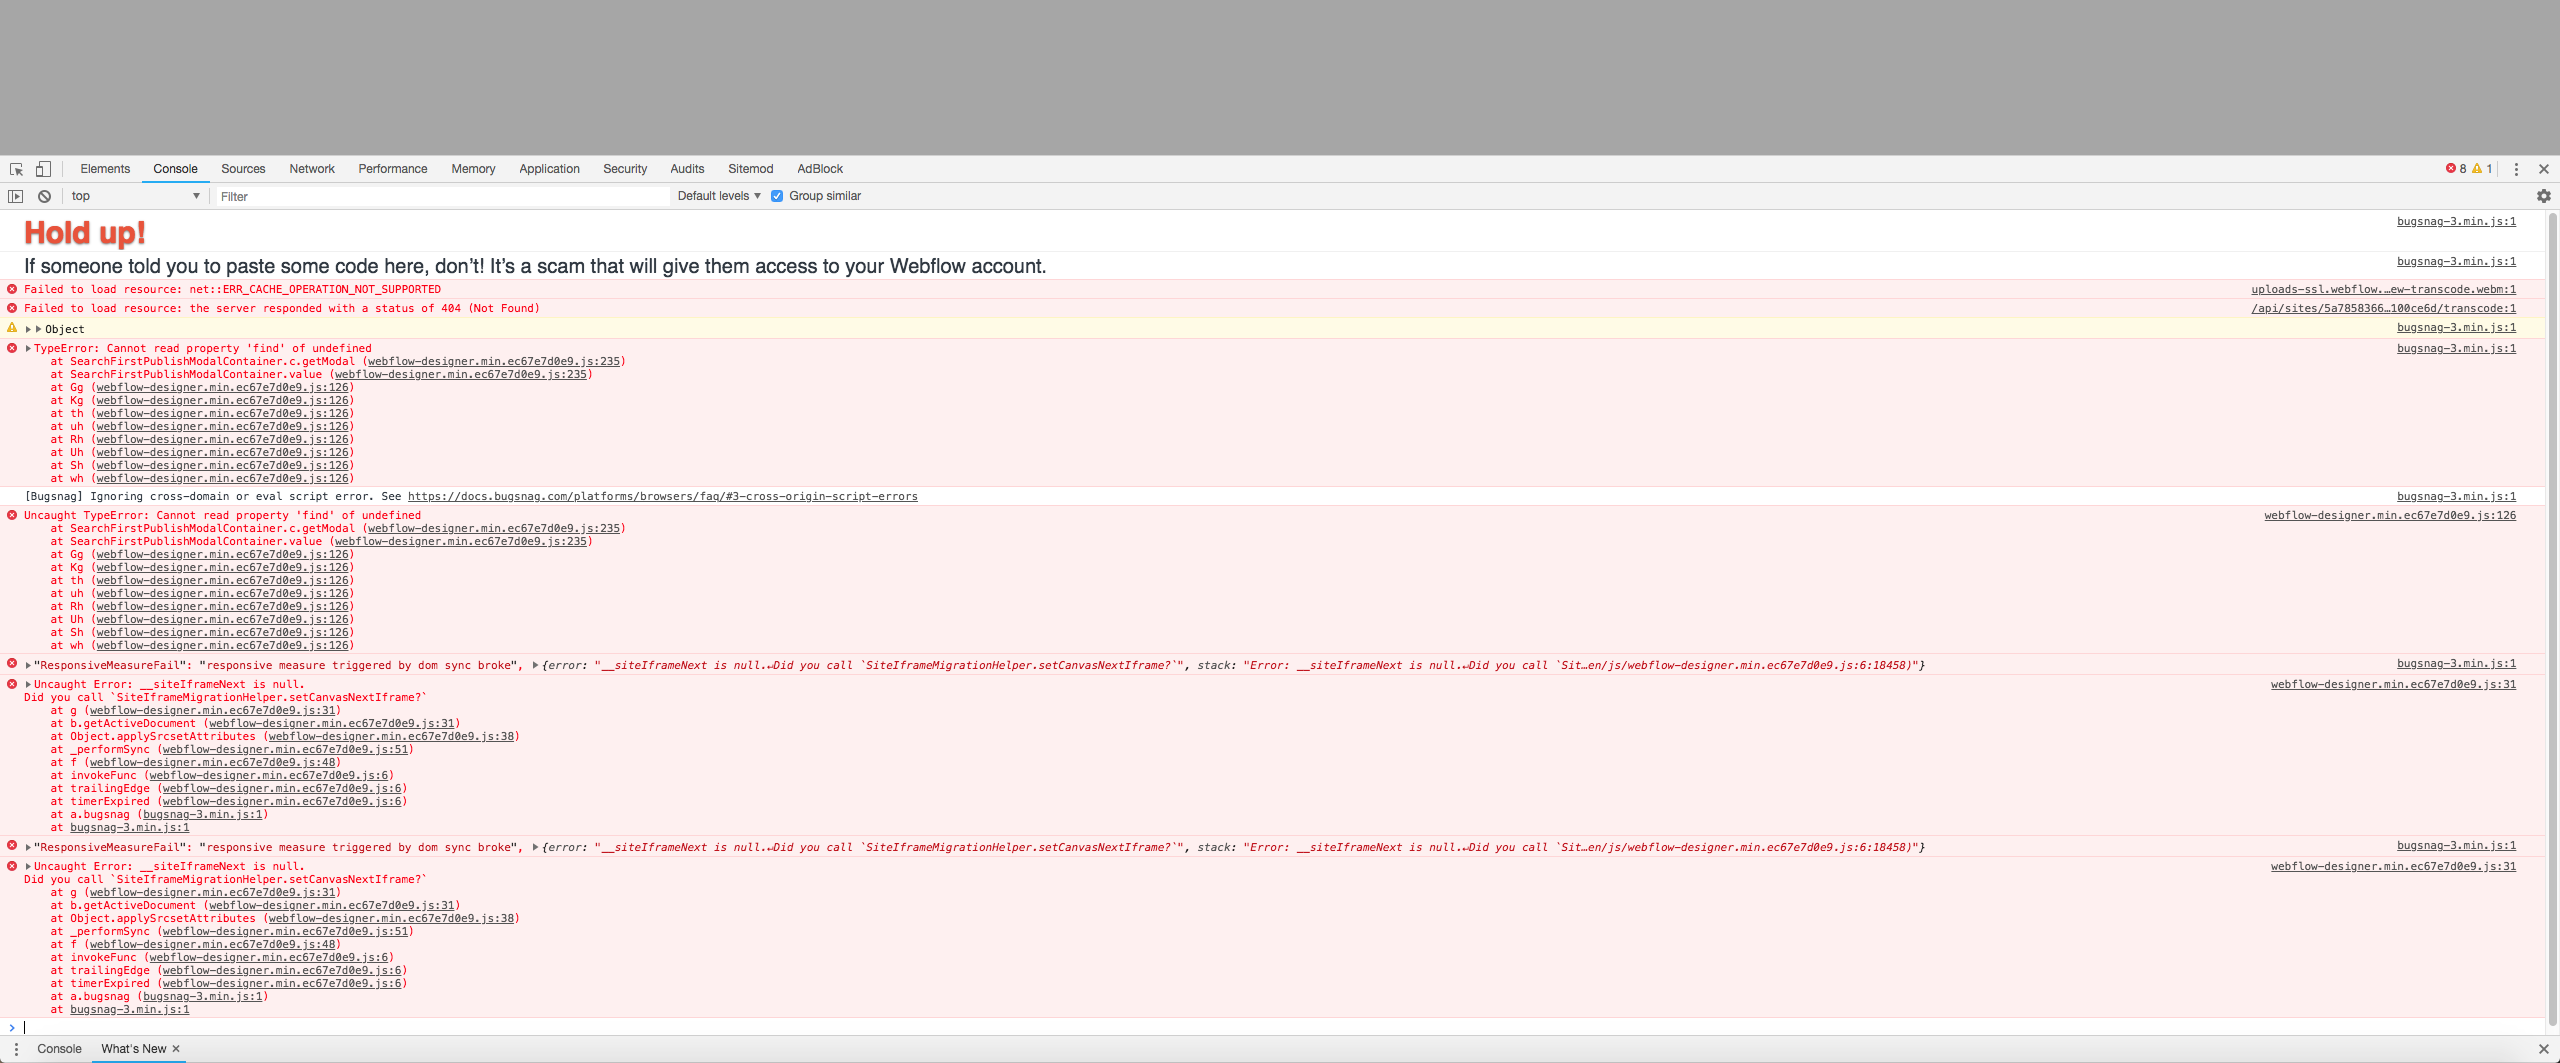Image resolution: width=2560 pixels, height=1063 pixels.
Task: Toggle the Group similar checkbox
Action: tap(777, 196)
